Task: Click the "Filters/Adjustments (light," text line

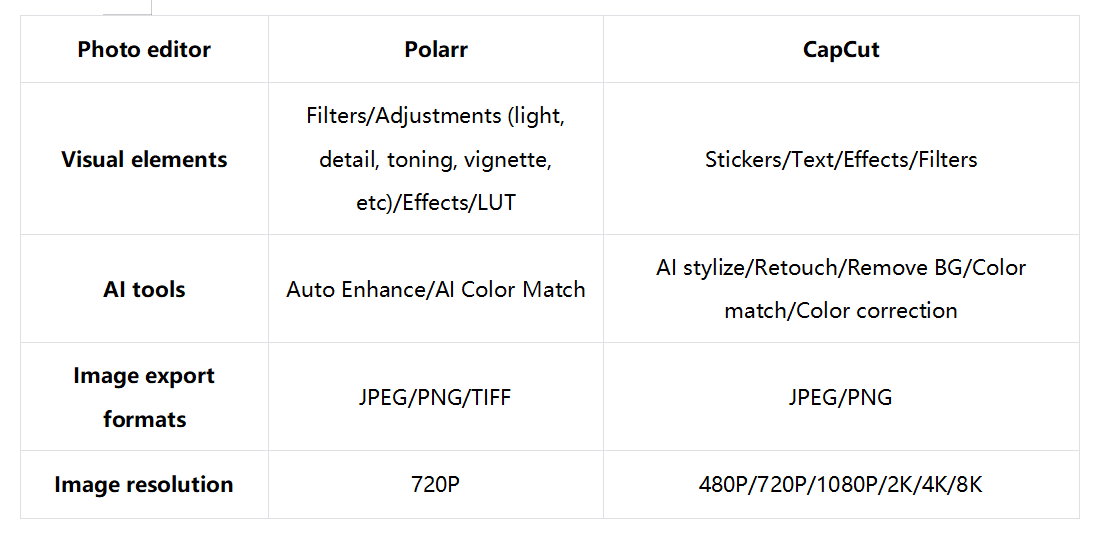Action: coord(436,116)
